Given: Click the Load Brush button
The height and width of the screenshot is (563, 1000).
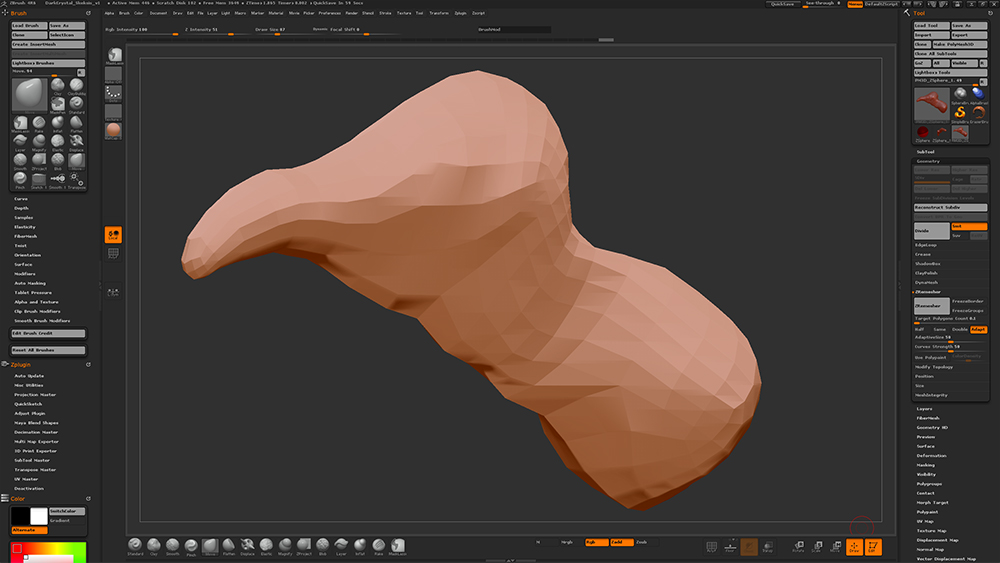Looking at the screenshot, I should pos(29,26).
